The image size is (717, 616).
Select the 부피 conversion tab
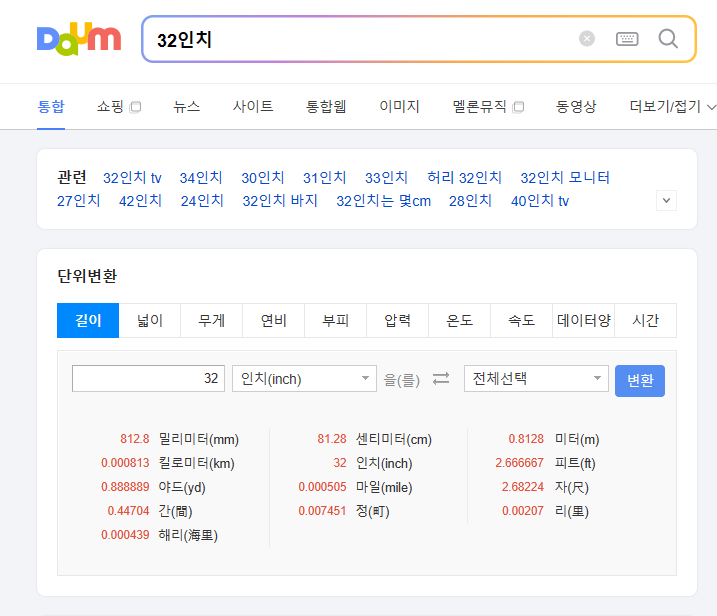tap(336, 320)
